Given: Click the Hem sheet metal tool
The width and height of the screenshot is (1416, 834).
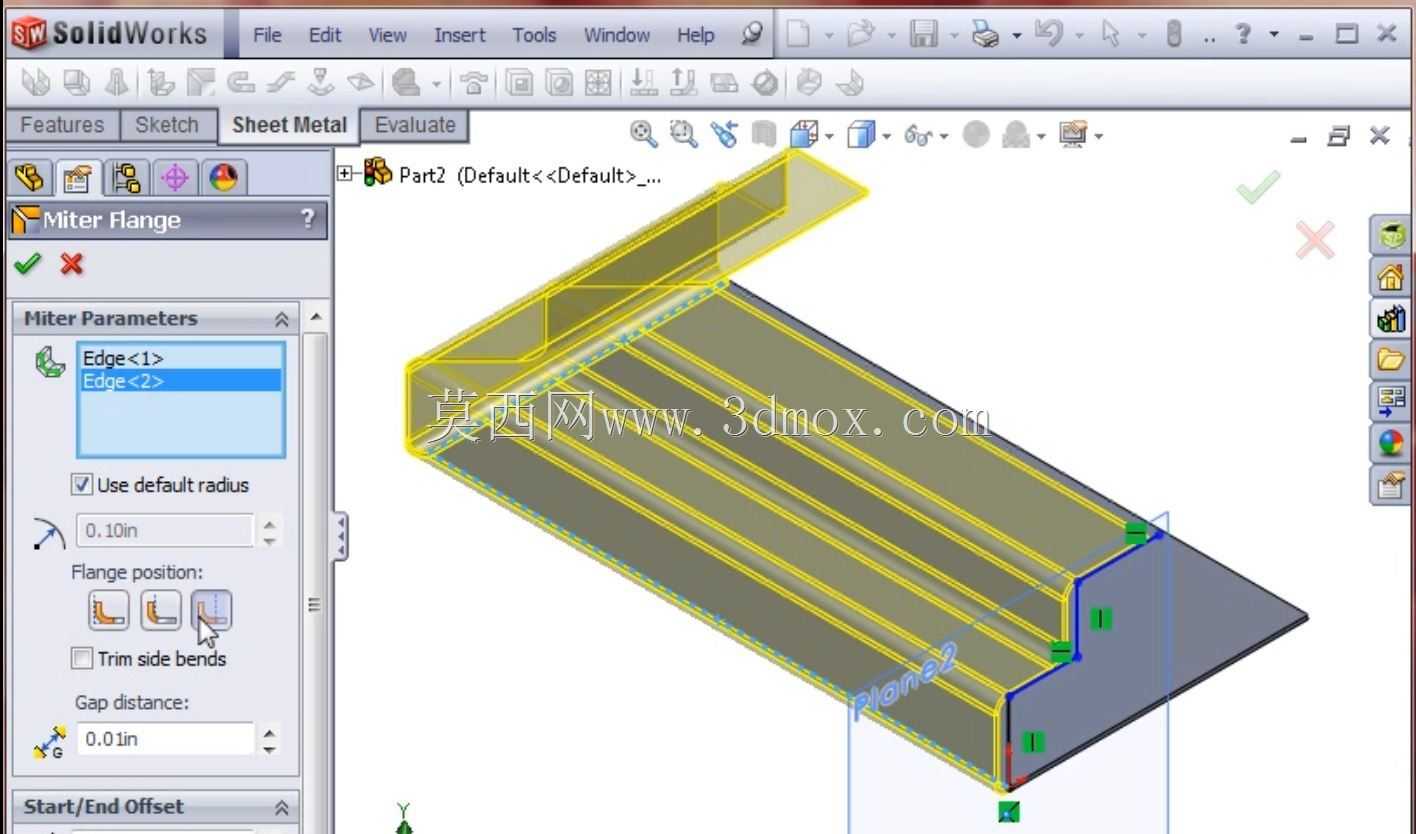Looking at the screenshot, I should [x=241, y=82].
